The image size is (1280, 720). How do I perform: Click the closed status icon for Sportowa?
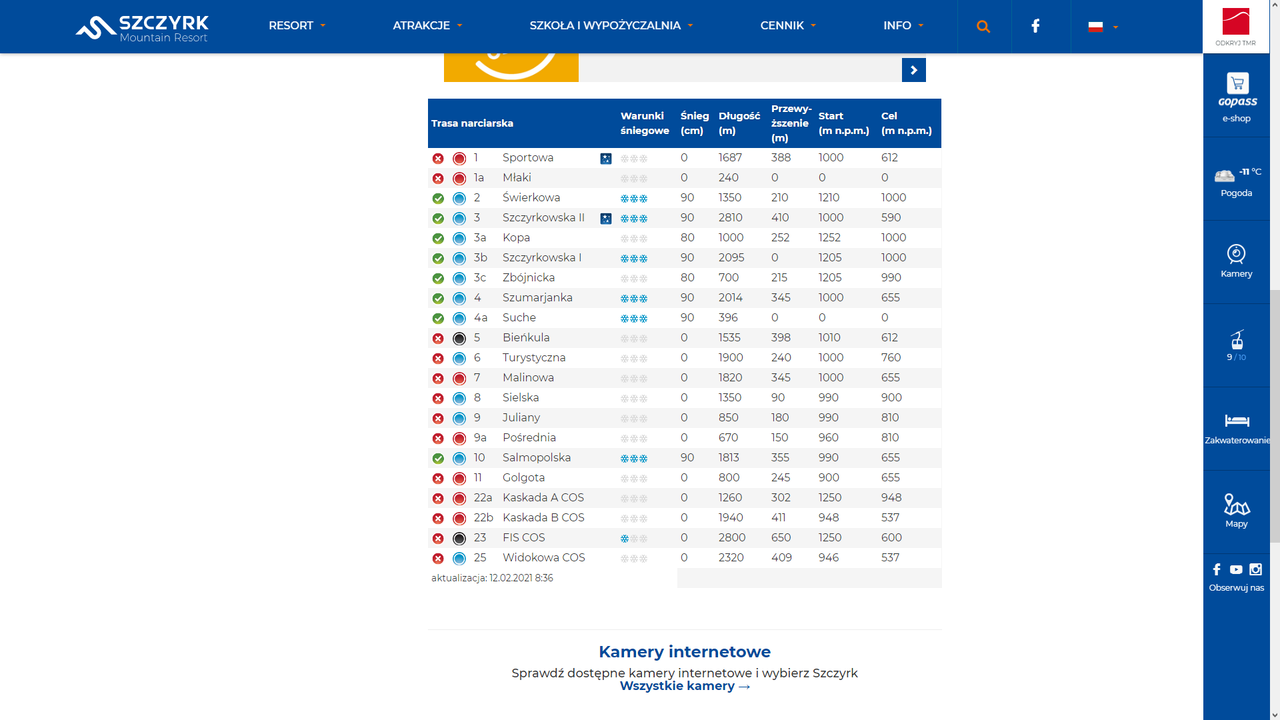point(438,158)
